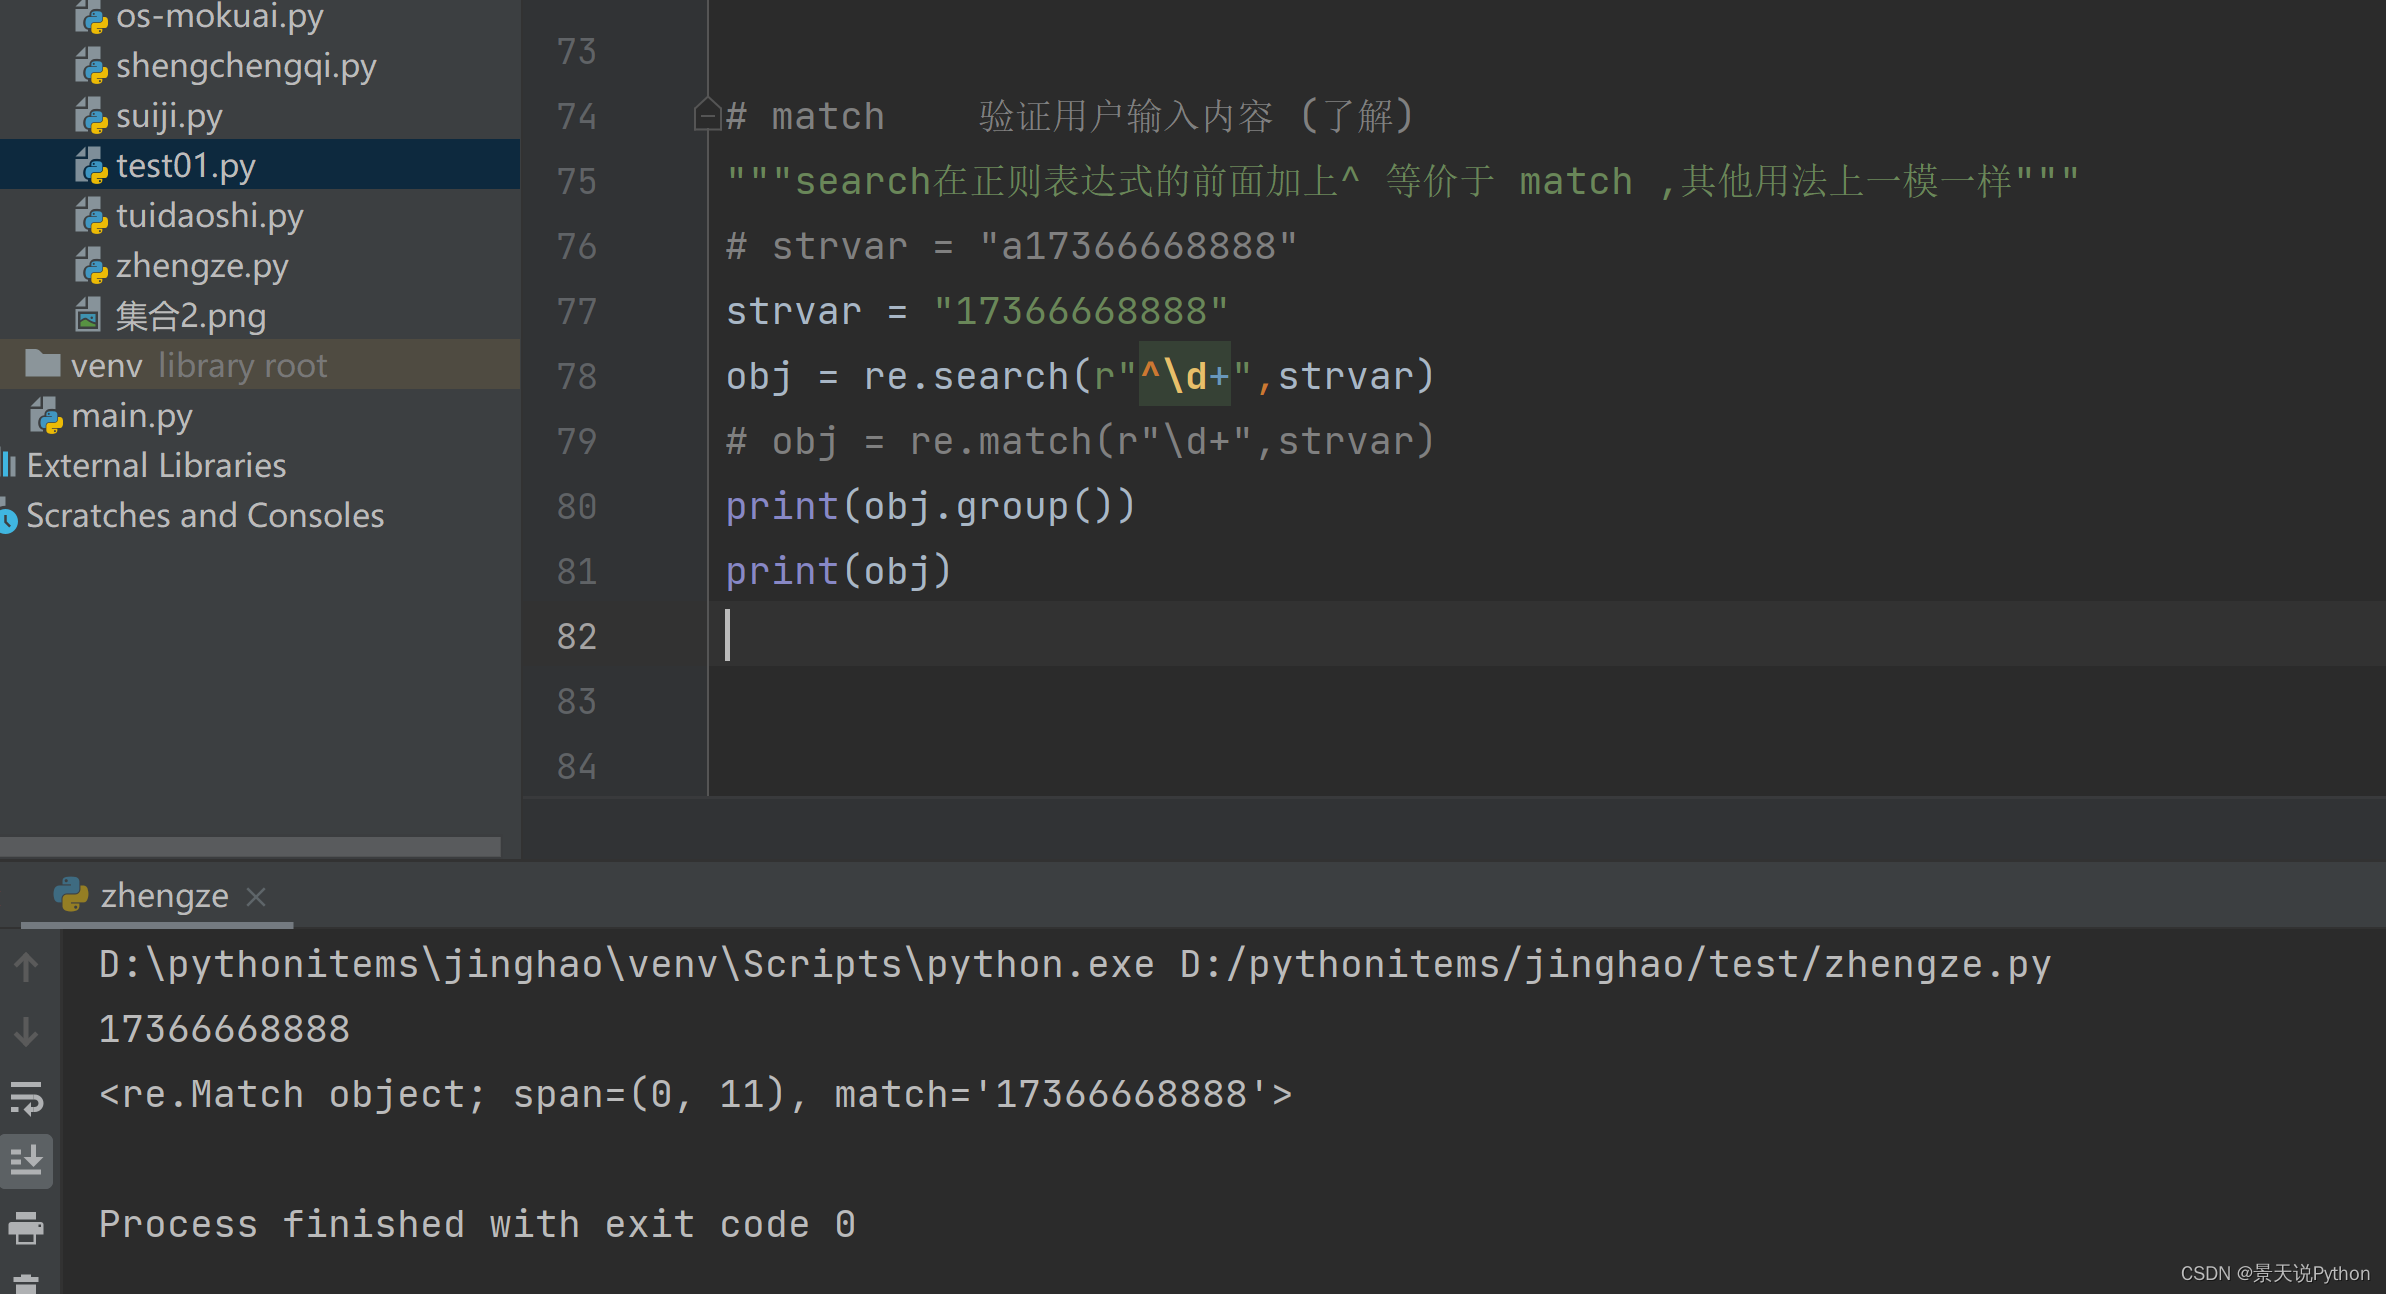The height and width of the screenshot is (1294, 2386).
Task: Click line number 78 in gutter
Action: click(577, 376)
